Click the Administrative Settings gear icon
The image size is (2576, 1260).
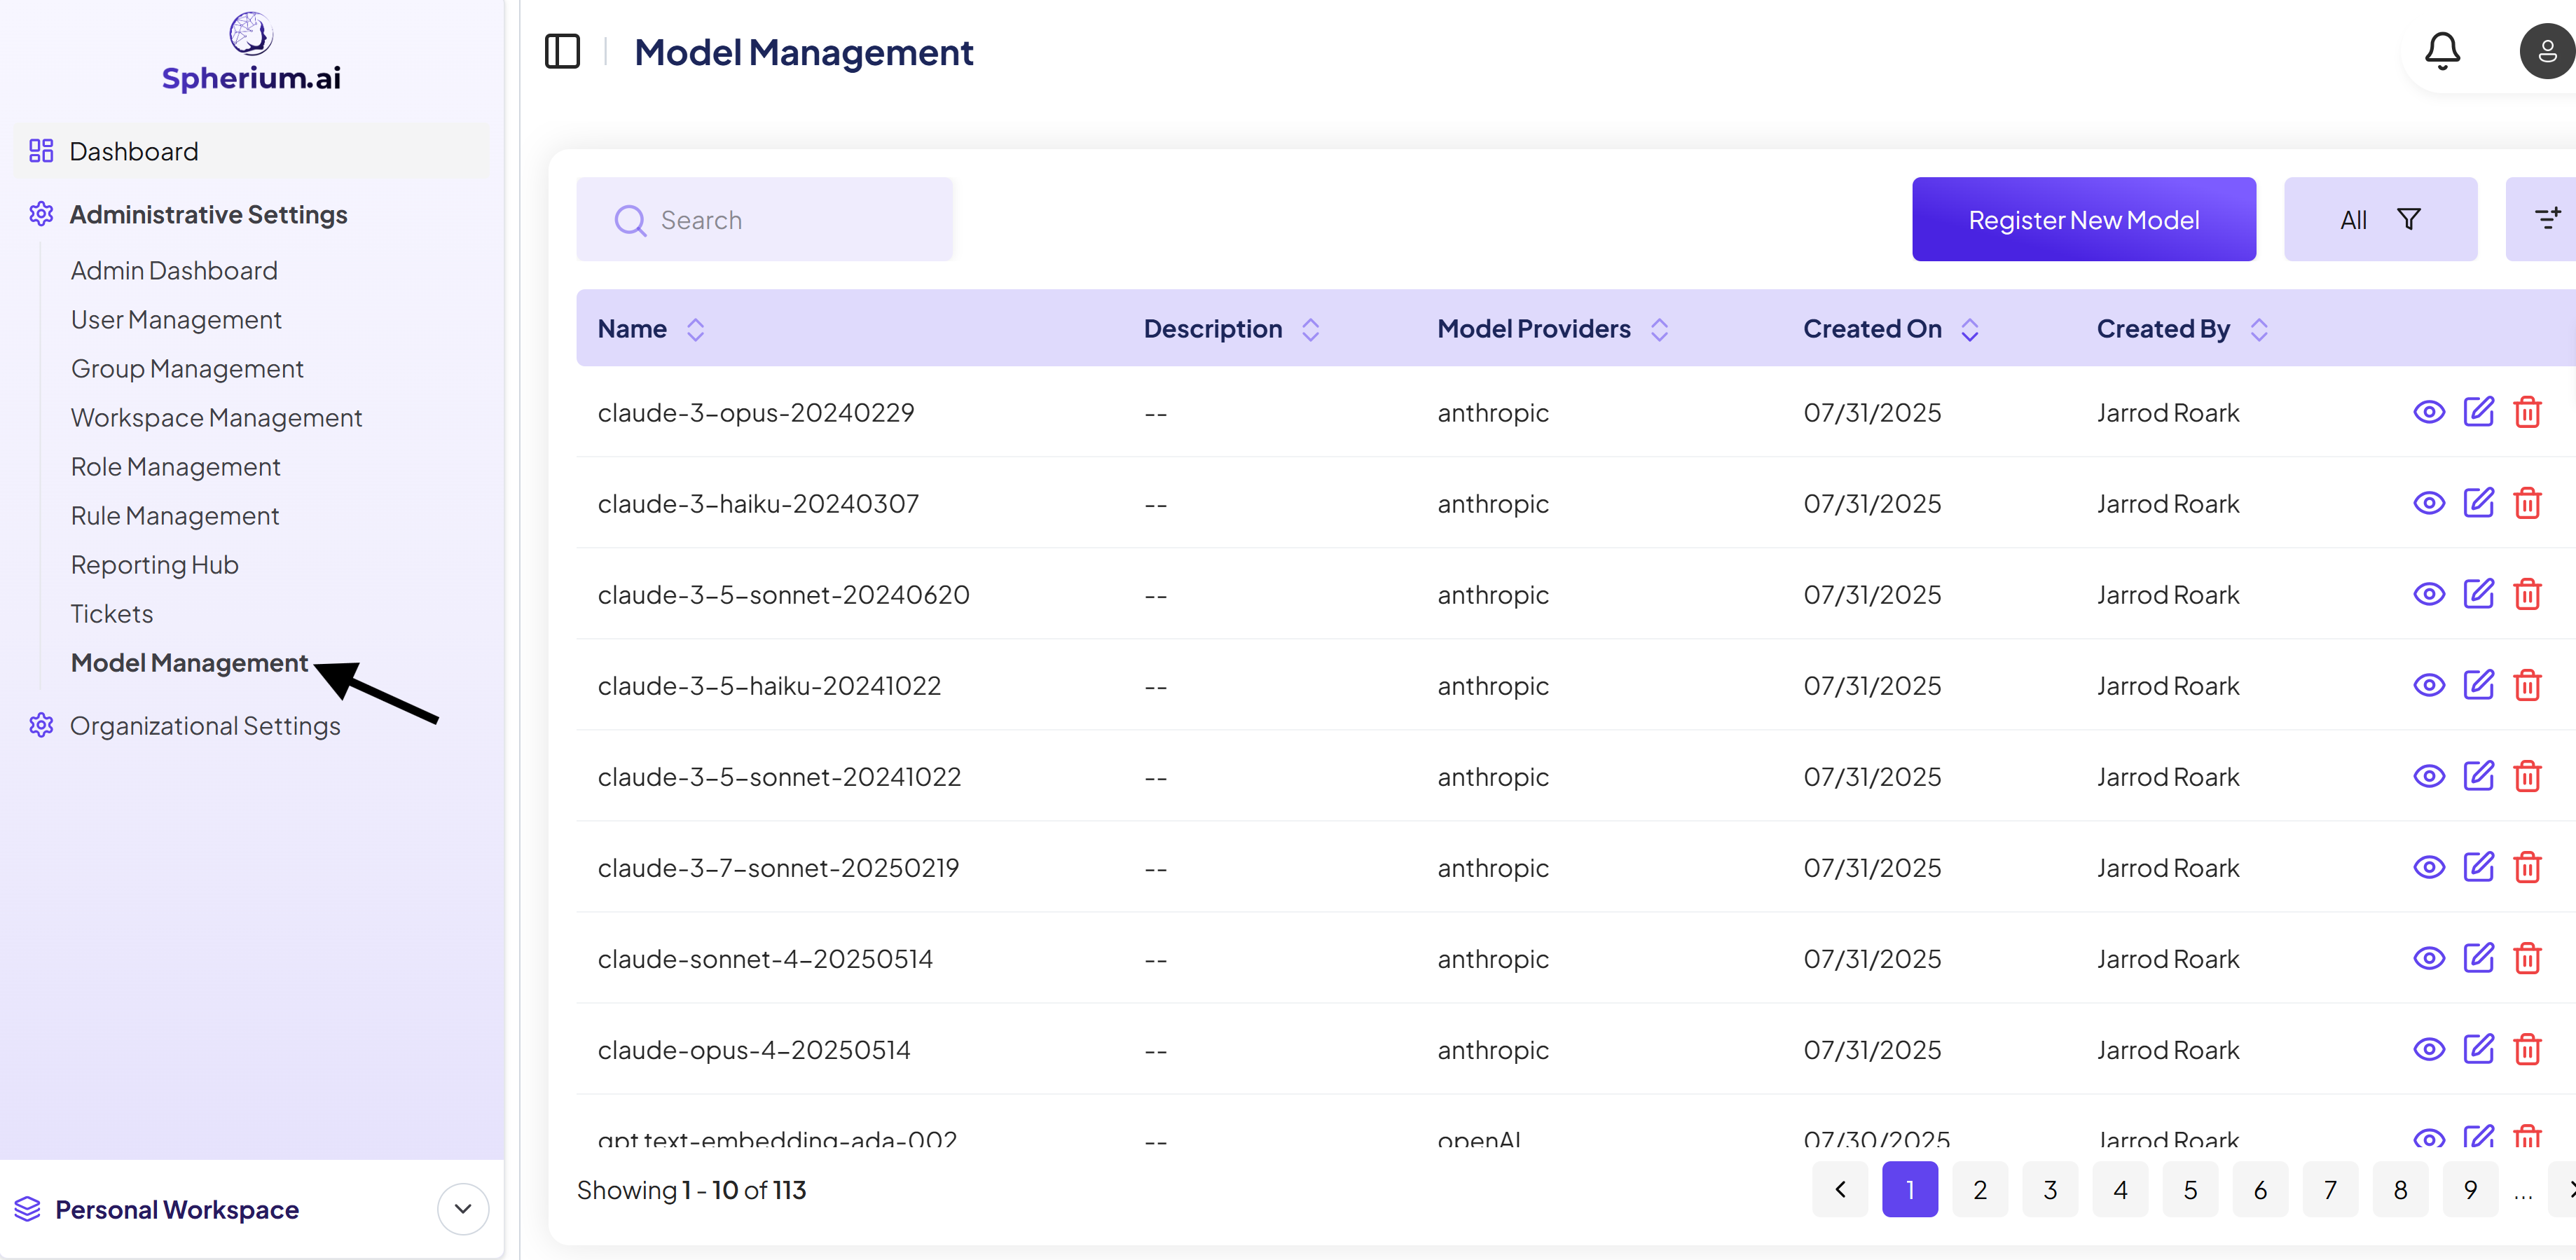[x=41, y=214]
